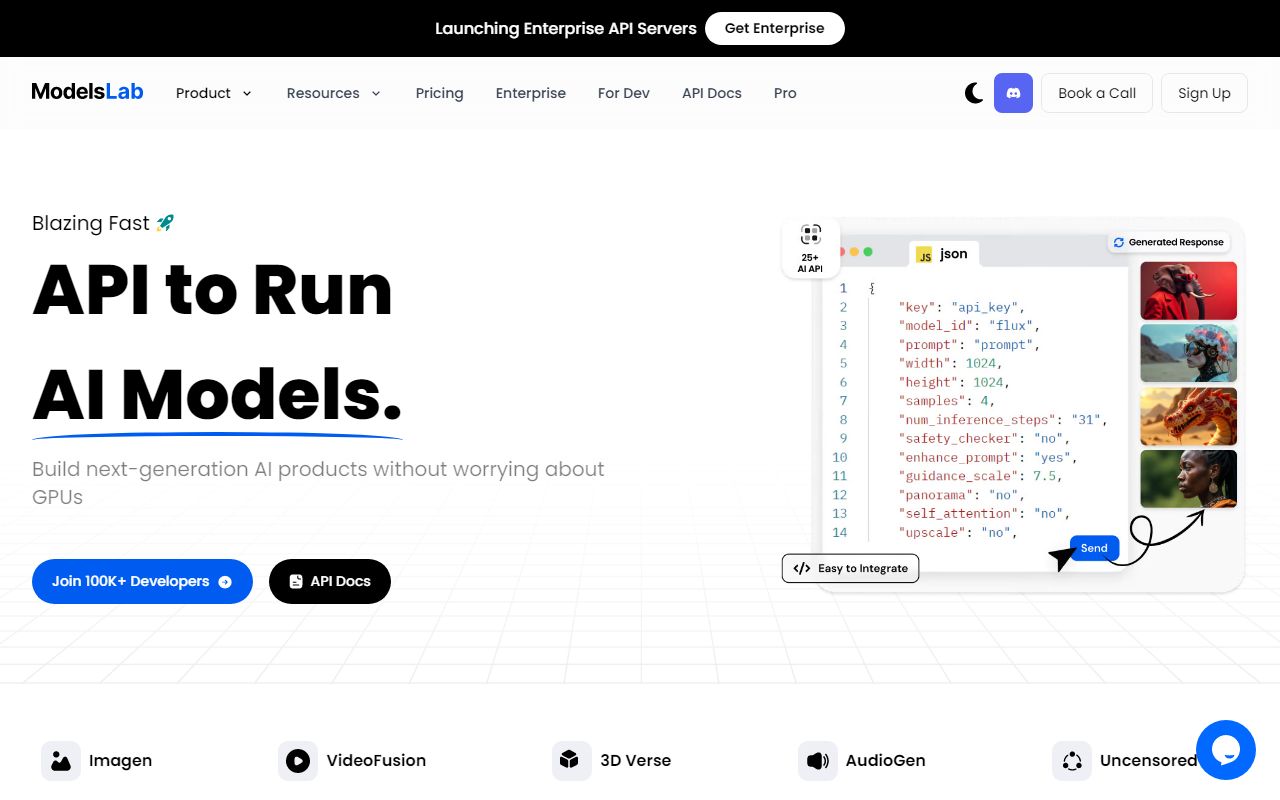Image resolution: width=1280 pixels, height=800 pixels.
Task: Click the Sign Up button
Action: click(x=1204, y=93)
